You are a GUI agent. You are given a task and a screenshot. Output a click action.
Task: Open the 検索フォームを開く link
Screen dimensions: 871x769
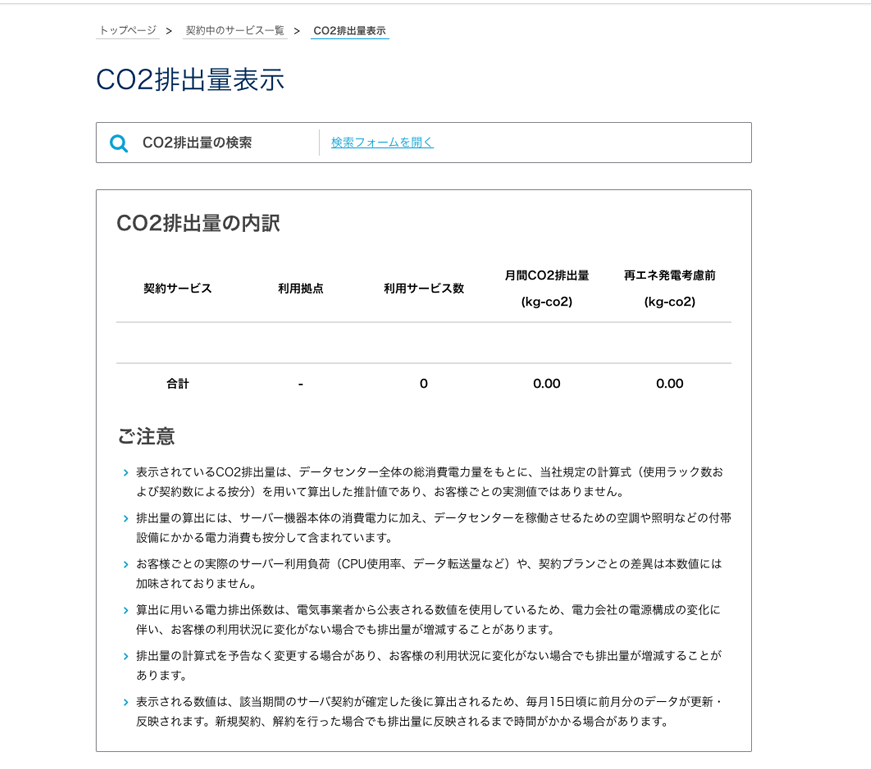[x=382, y=142]
